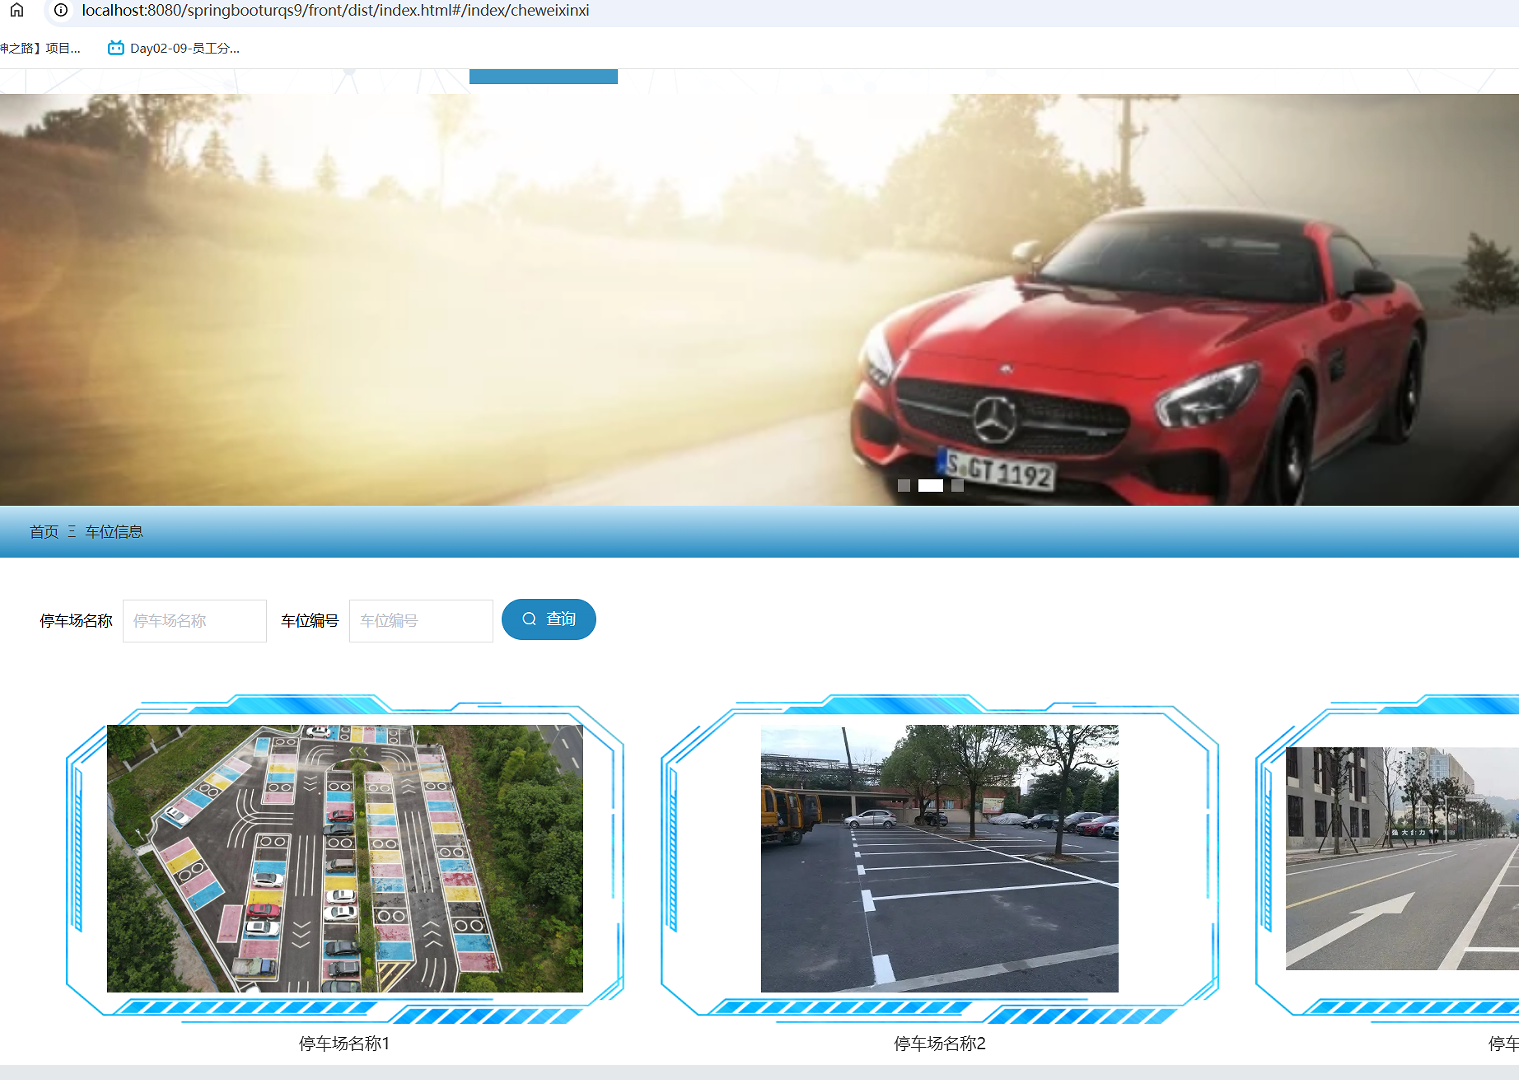Open the 项目... bookmark

40,48
